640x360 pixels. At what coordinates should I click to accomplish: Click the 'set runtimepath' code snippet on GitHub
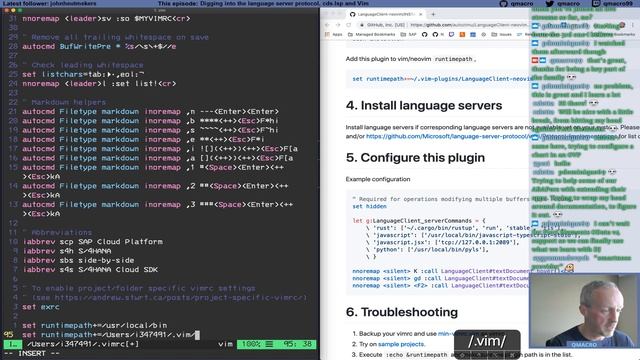pos(441,79)
